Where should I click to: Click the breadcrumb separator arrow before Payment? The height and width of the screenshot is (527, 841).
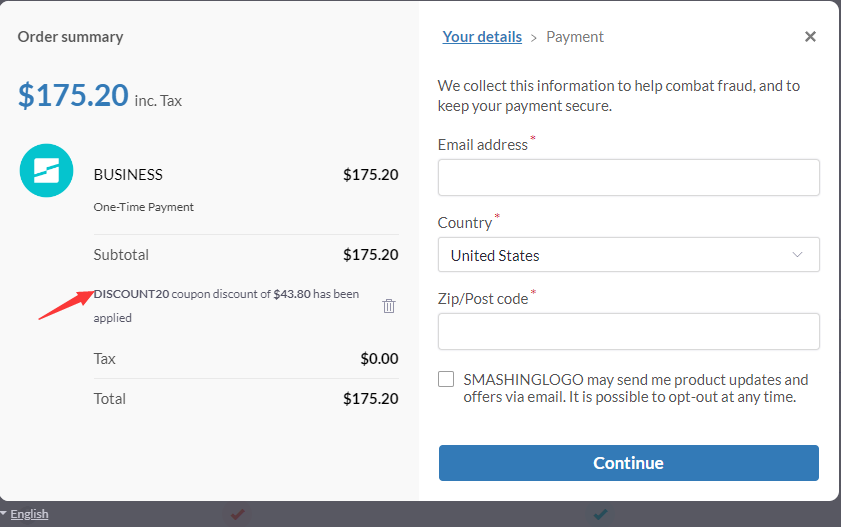coord(534,38)
